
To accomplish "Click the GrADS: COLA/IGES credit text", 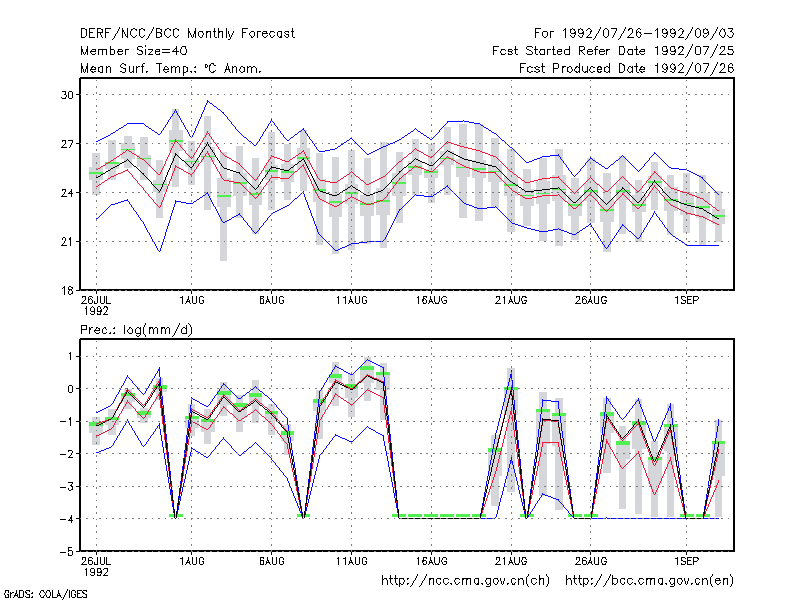I will click(x=45, y=594).
